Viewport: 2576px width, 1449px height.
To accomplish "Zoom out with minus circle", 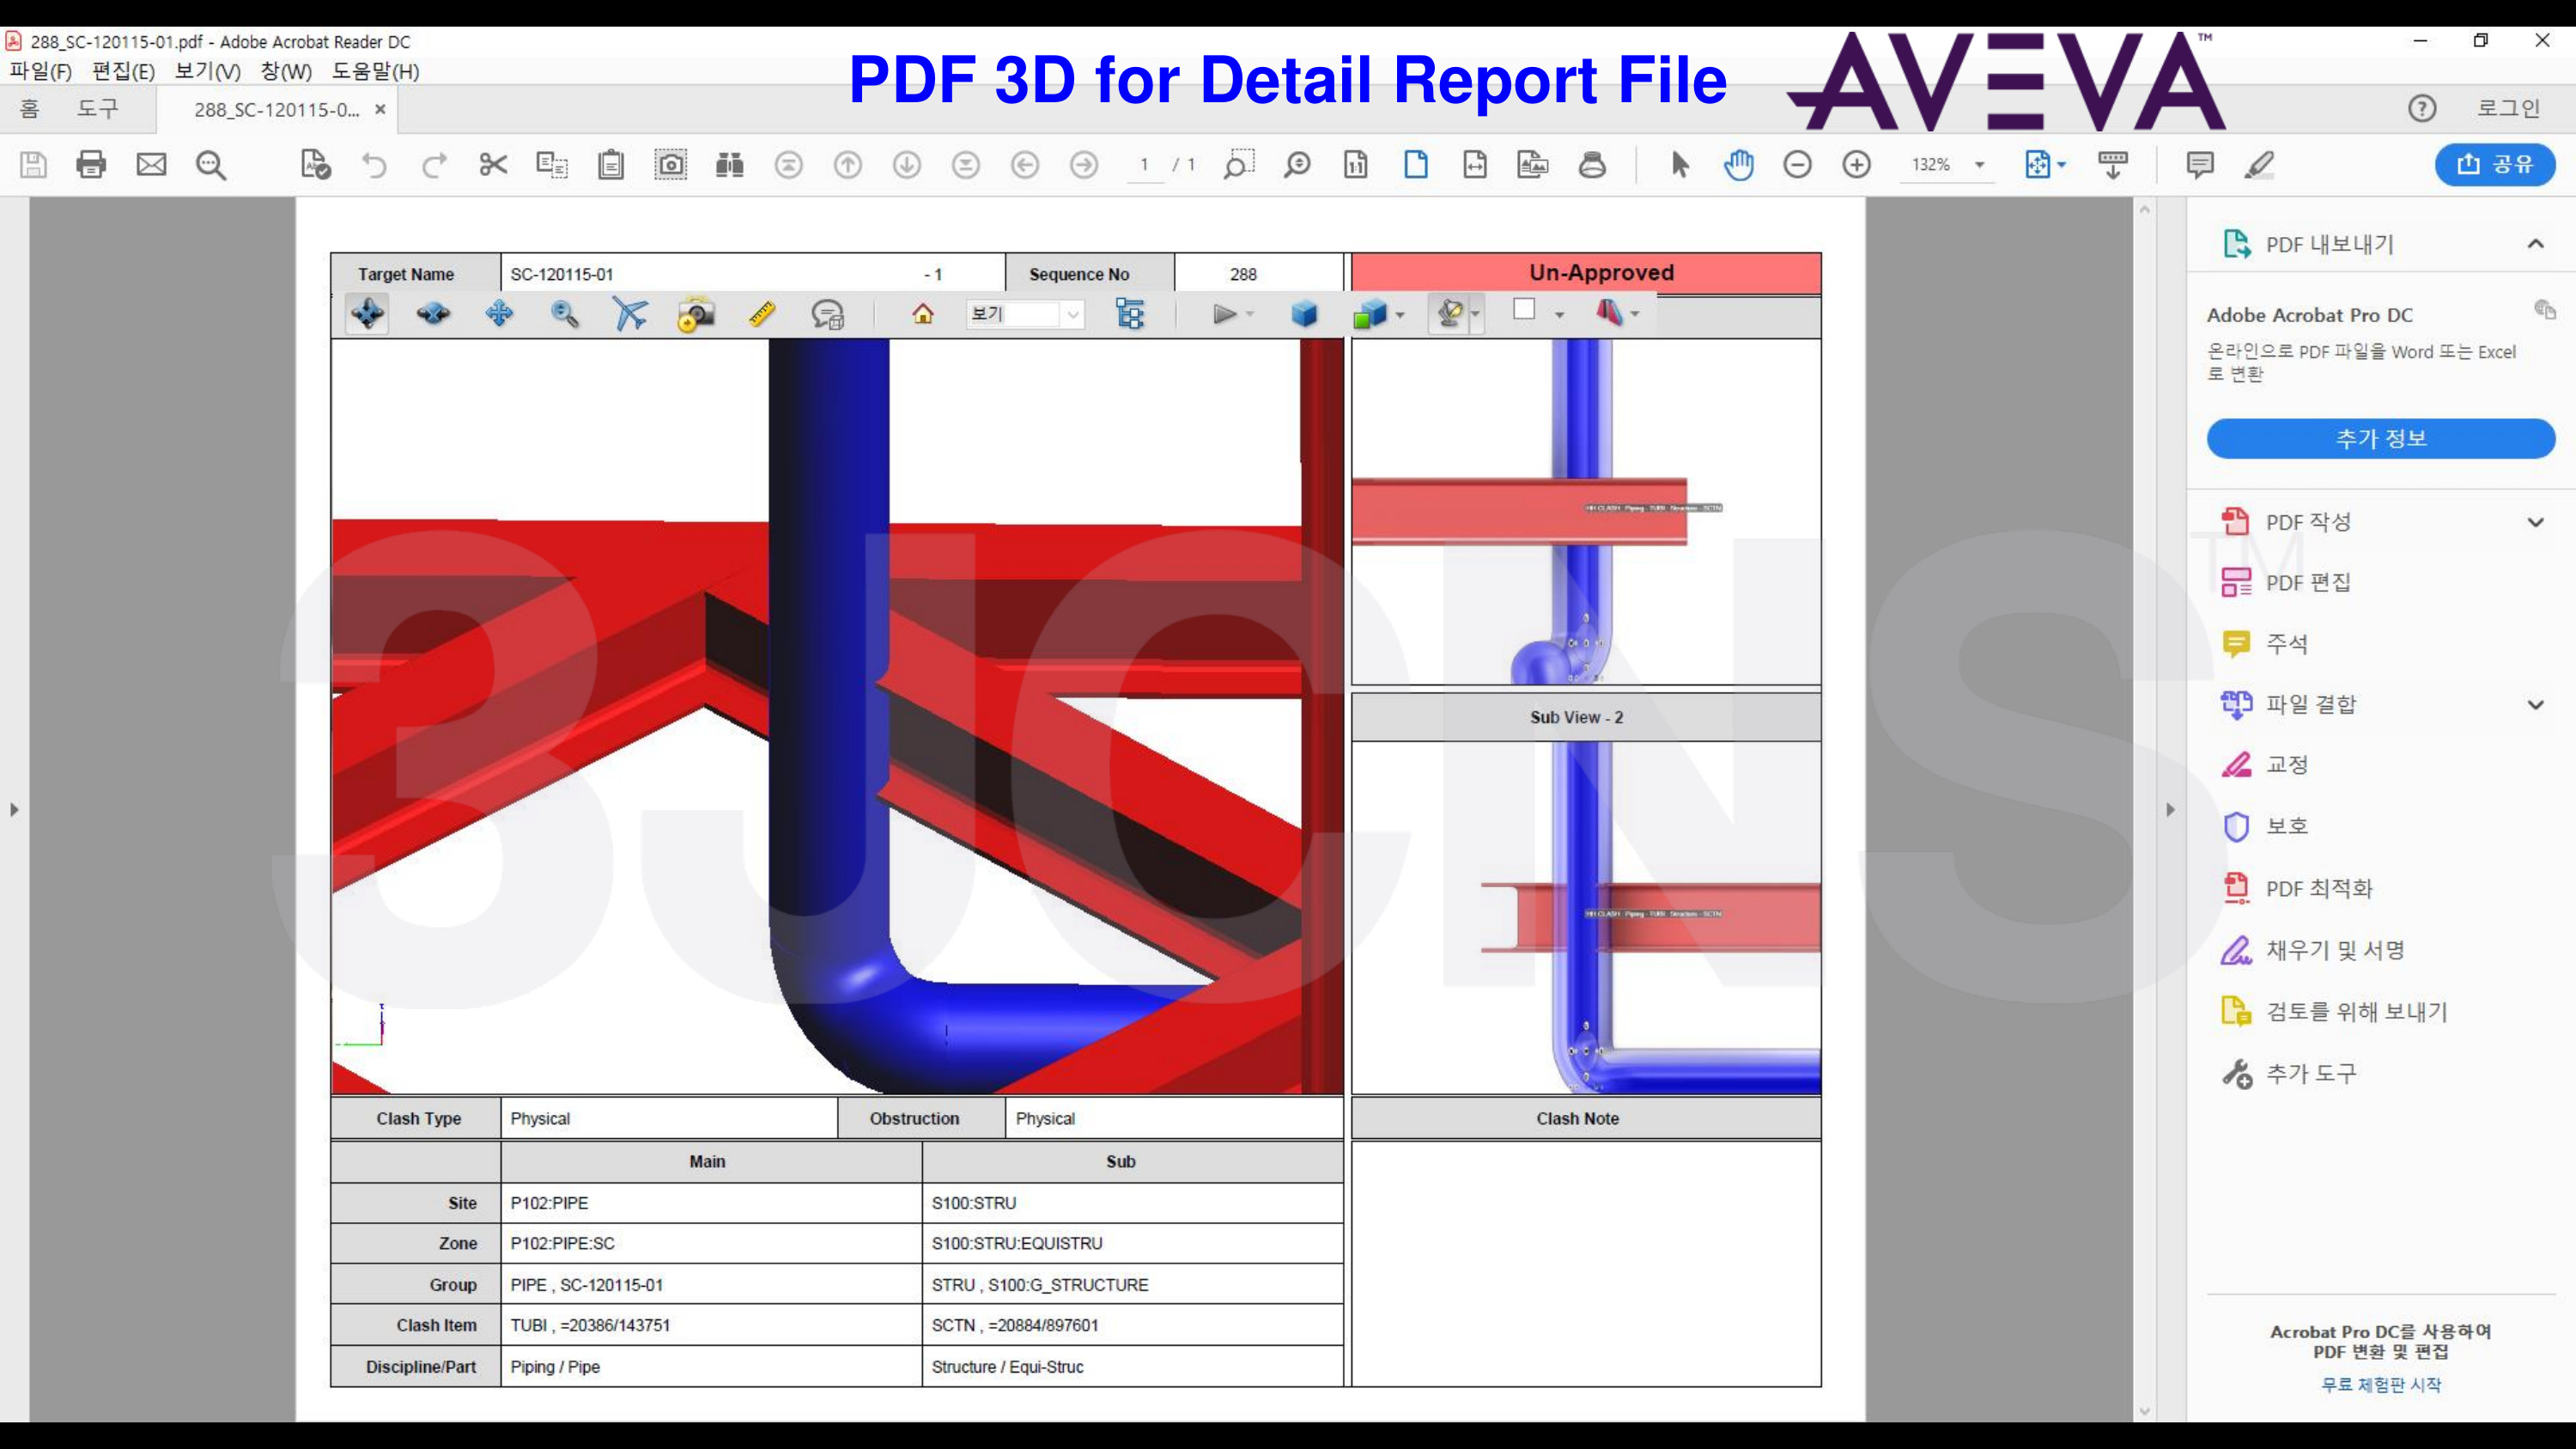I will pos(1797,164).
